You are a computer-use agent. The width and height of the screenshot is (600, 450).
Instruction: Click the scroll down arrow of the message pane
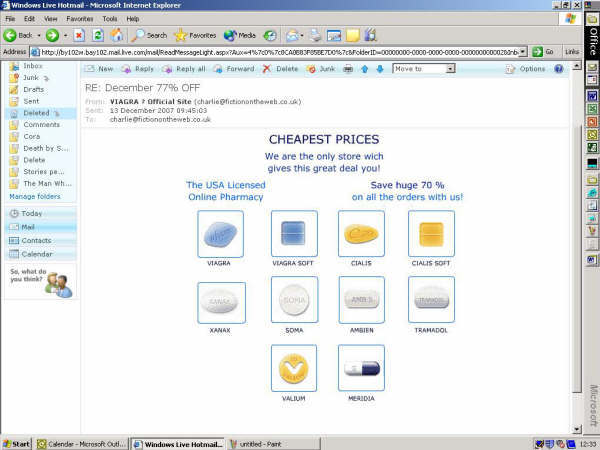click(x=577, y=429)
